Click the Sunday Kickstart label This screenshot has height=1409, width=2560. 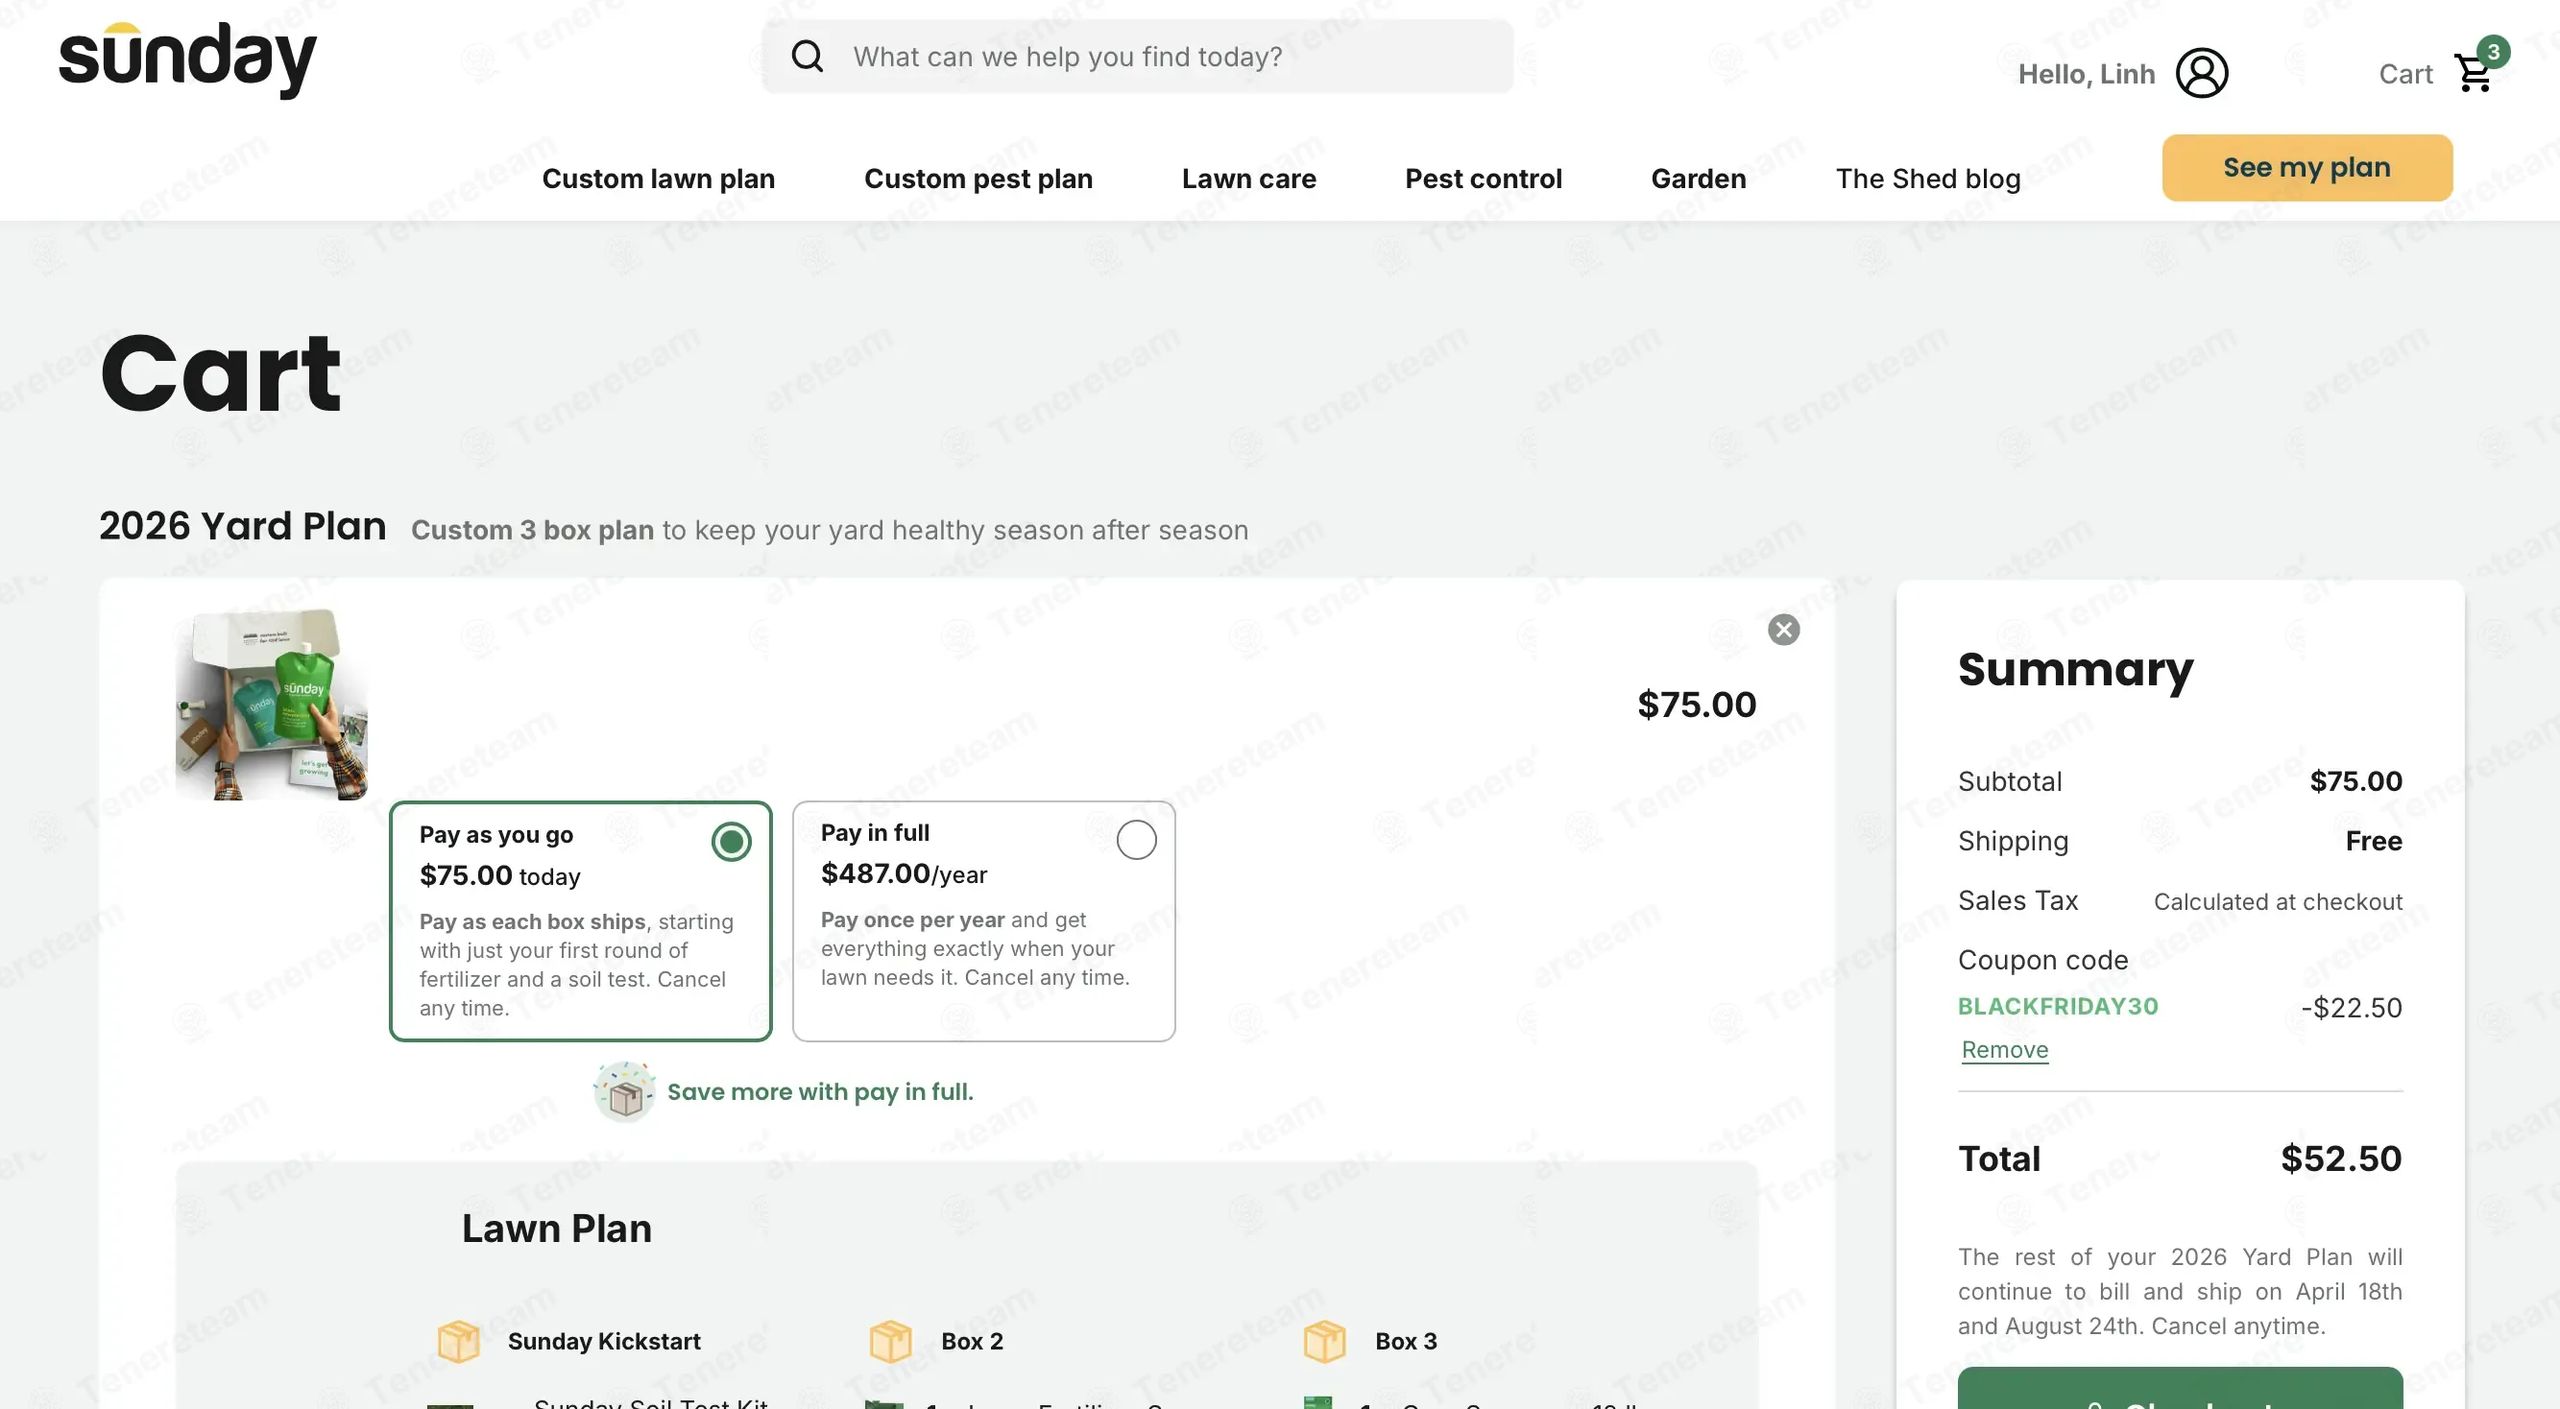(604, 1341)
